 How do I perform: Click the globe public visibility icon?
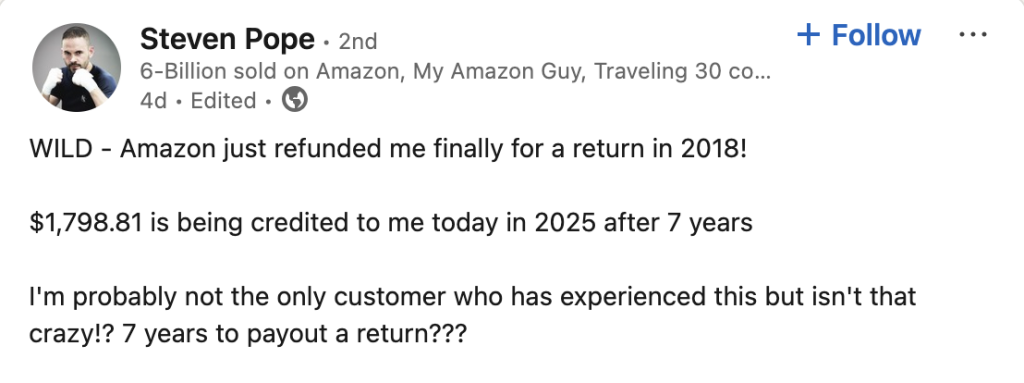(x=295, y=100)
